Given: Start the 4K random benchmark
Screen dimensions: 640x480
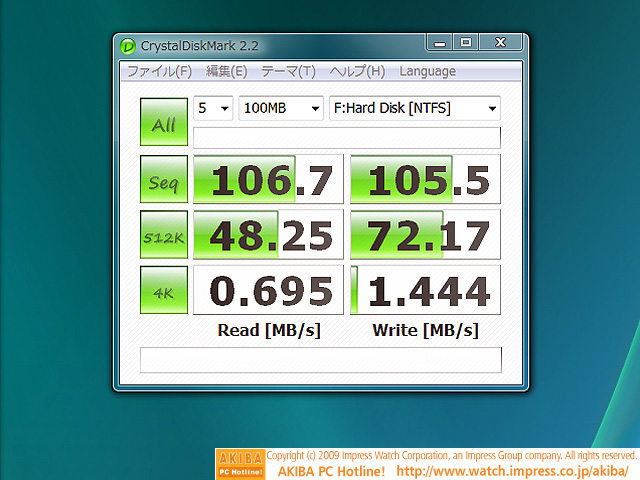Looking at the screenshot, I should (x=164, y=290).
